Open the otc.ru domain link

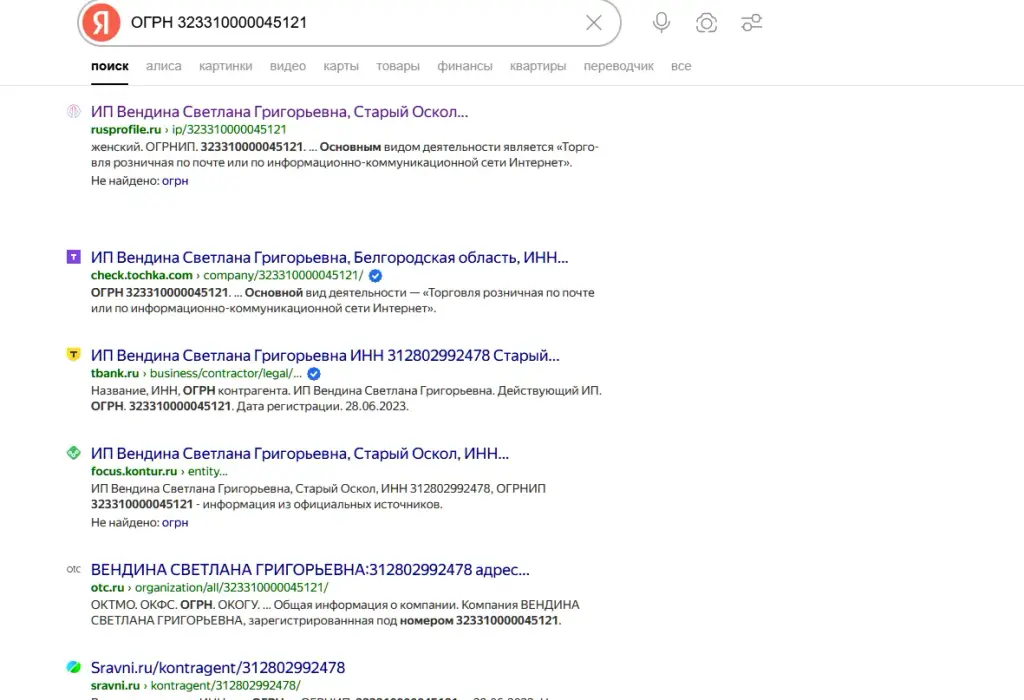(x=108, y=587)
